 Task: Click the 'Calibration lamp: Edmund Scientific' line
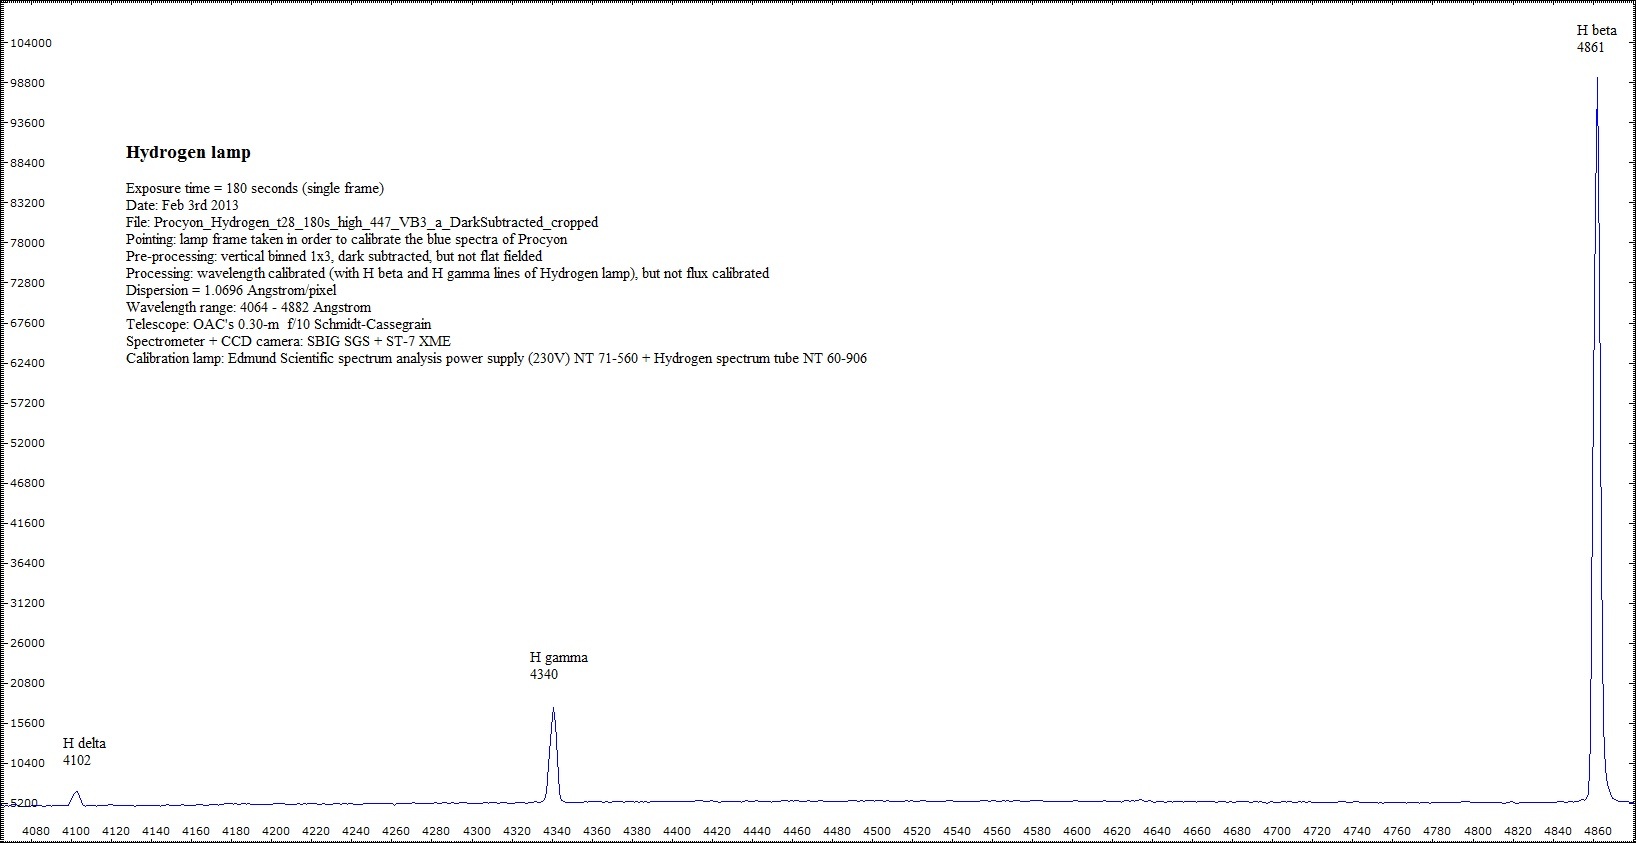(496, 358)
